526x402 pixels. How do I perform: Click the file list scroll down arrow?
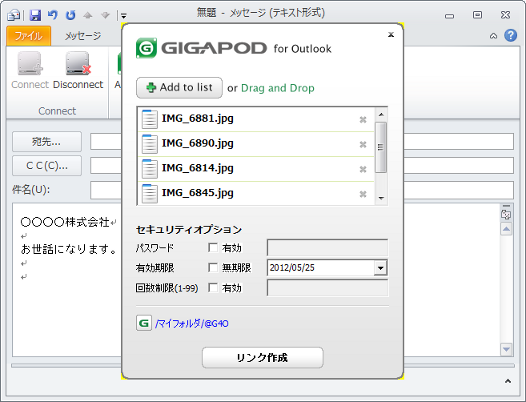tap(381, 198)
